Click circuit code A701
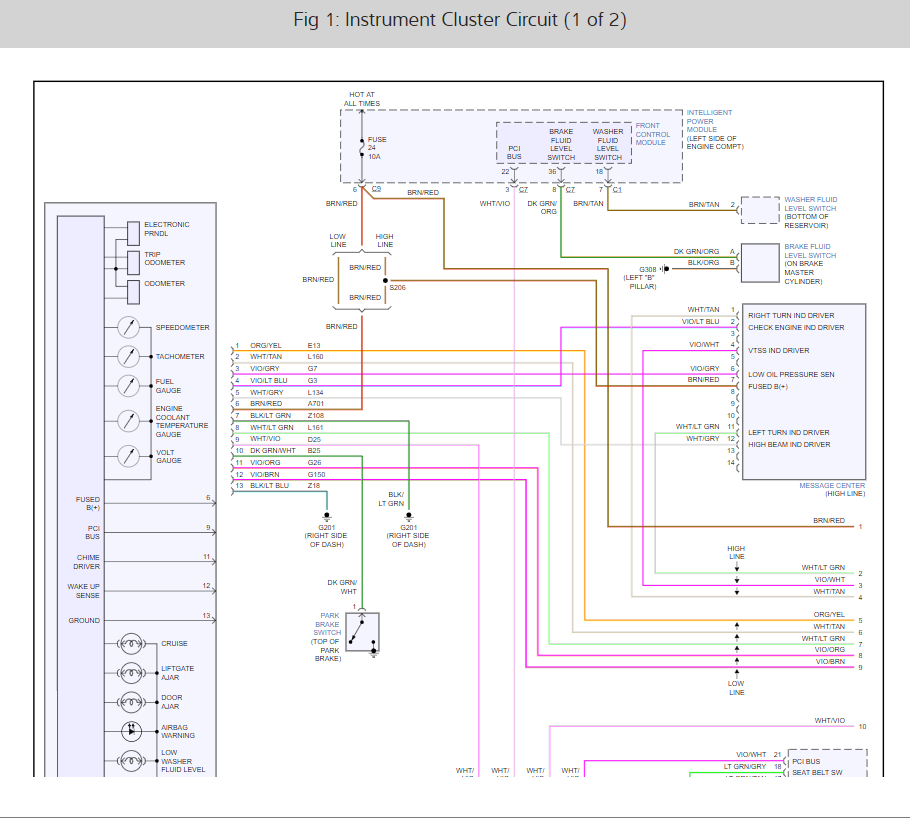Screen dimensions: 910x818 (x=316, y=403)
